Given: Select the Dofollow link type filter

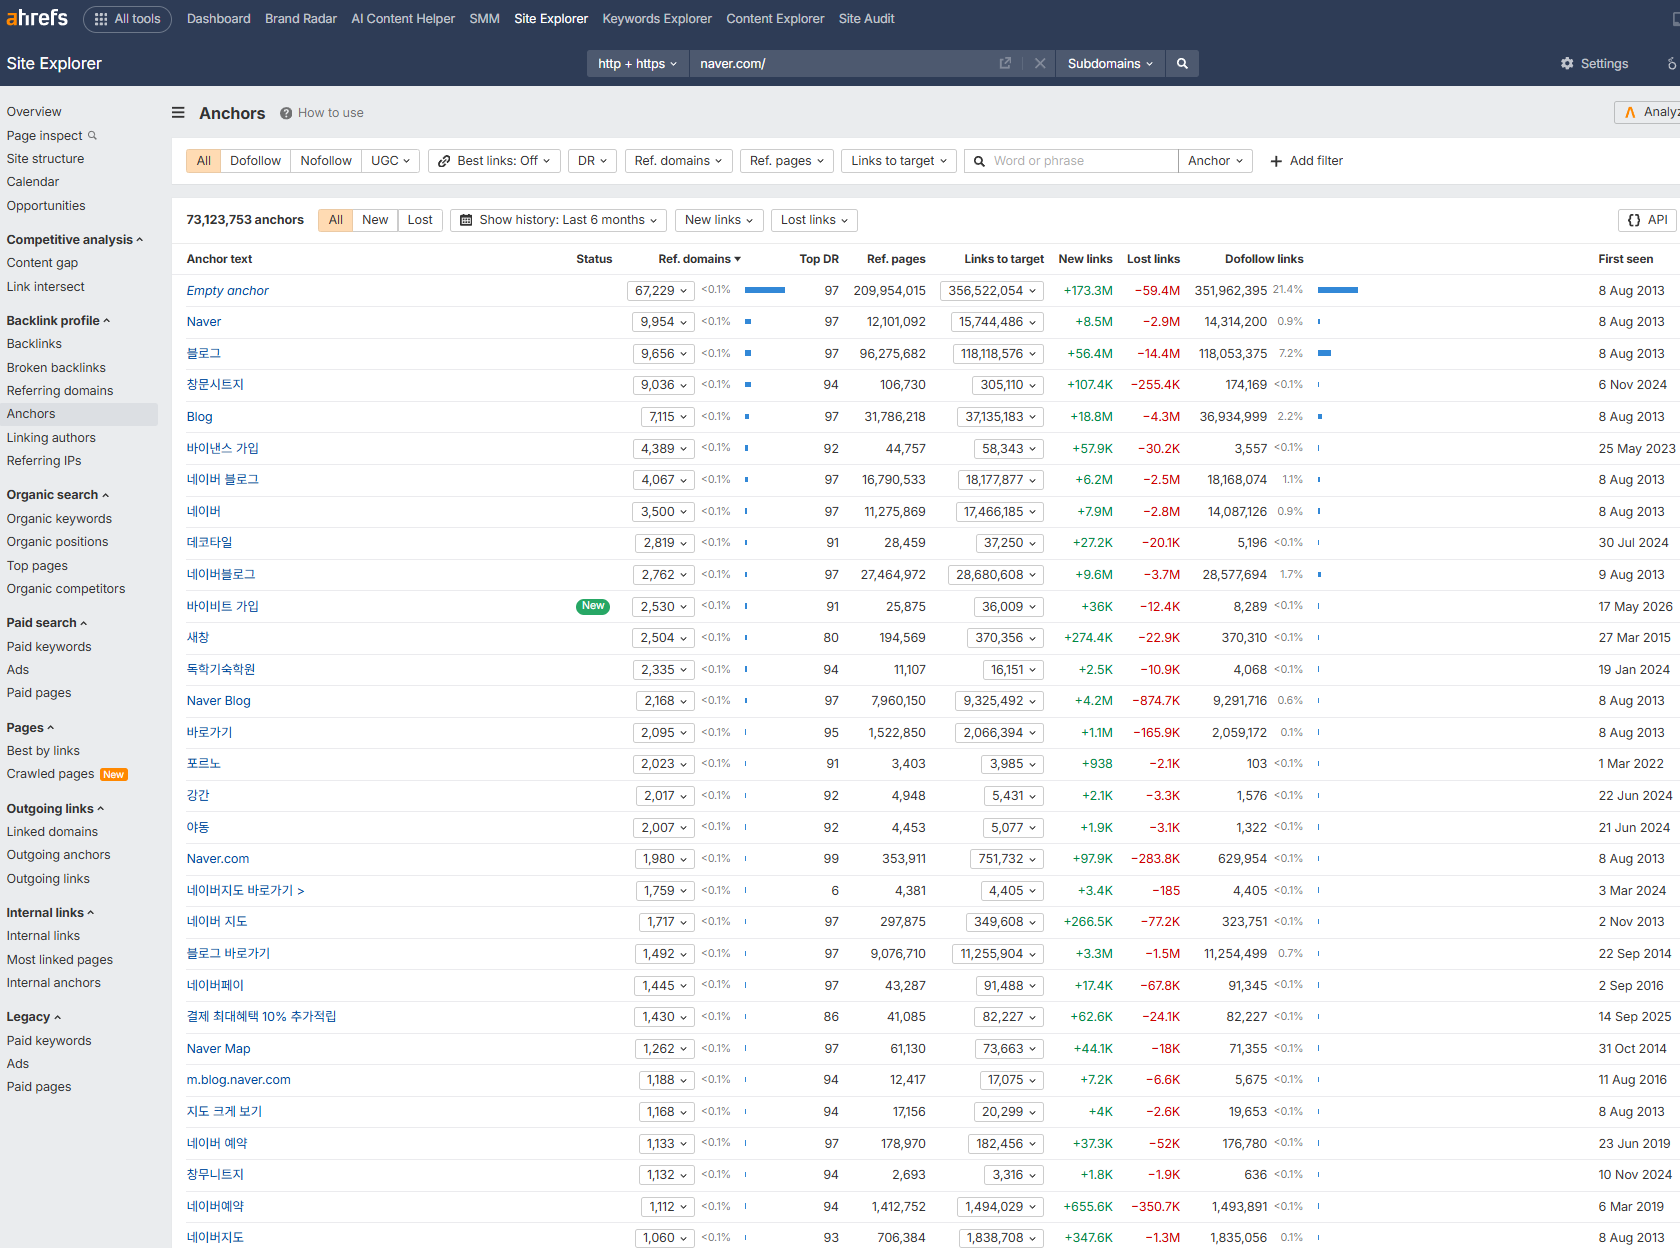Looking at the screenshot, I should pos(255,161).
